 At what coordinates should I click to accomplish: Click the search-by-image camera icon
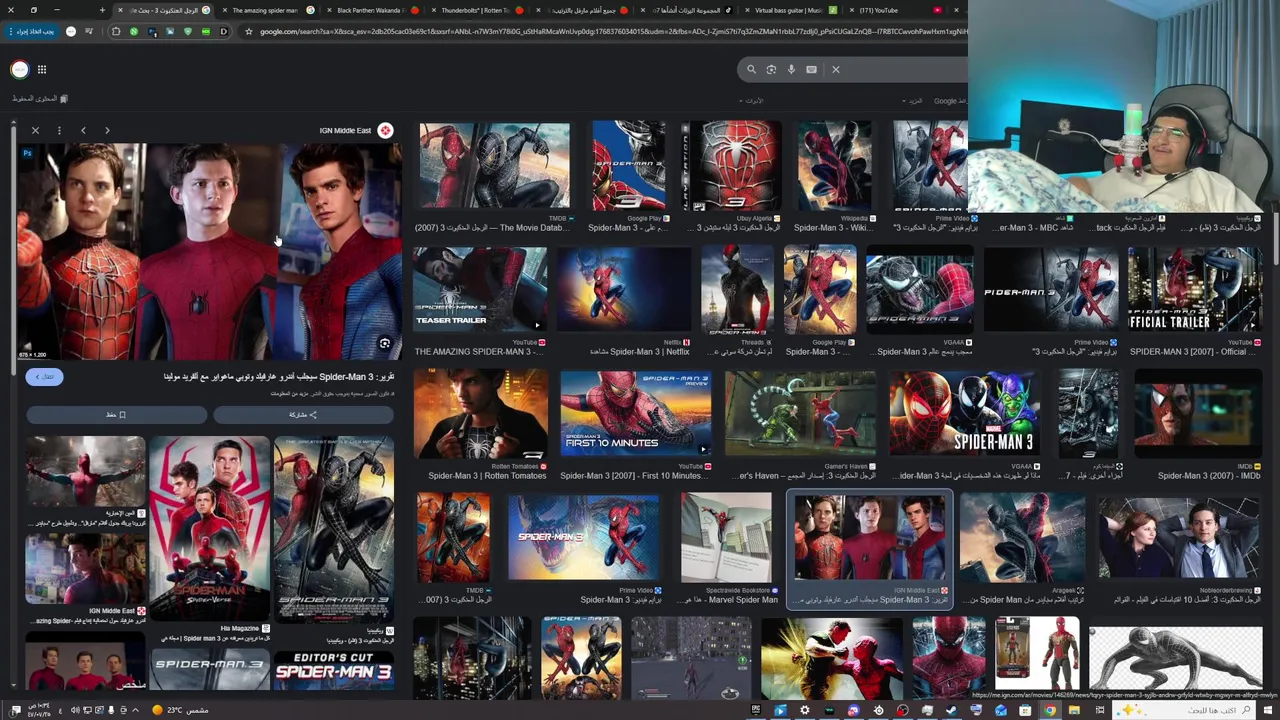[x=771, y=69]
